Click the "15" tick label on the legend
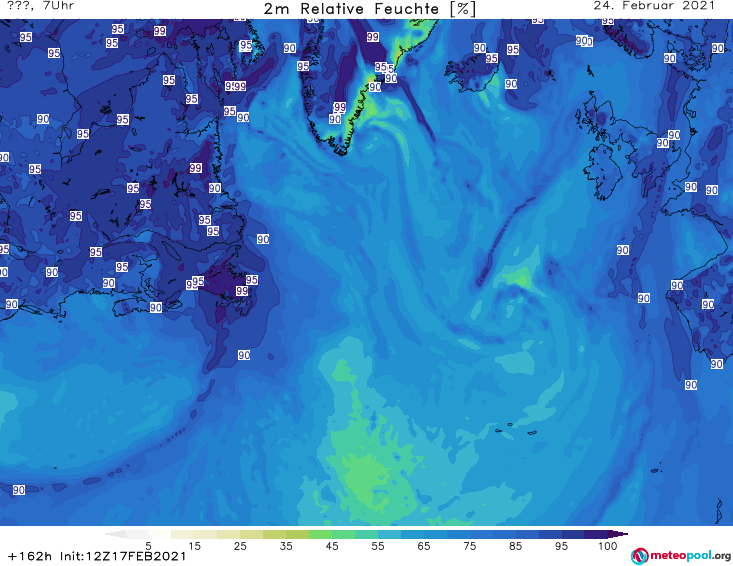This screenshot has height=566, width=733. 194,546
